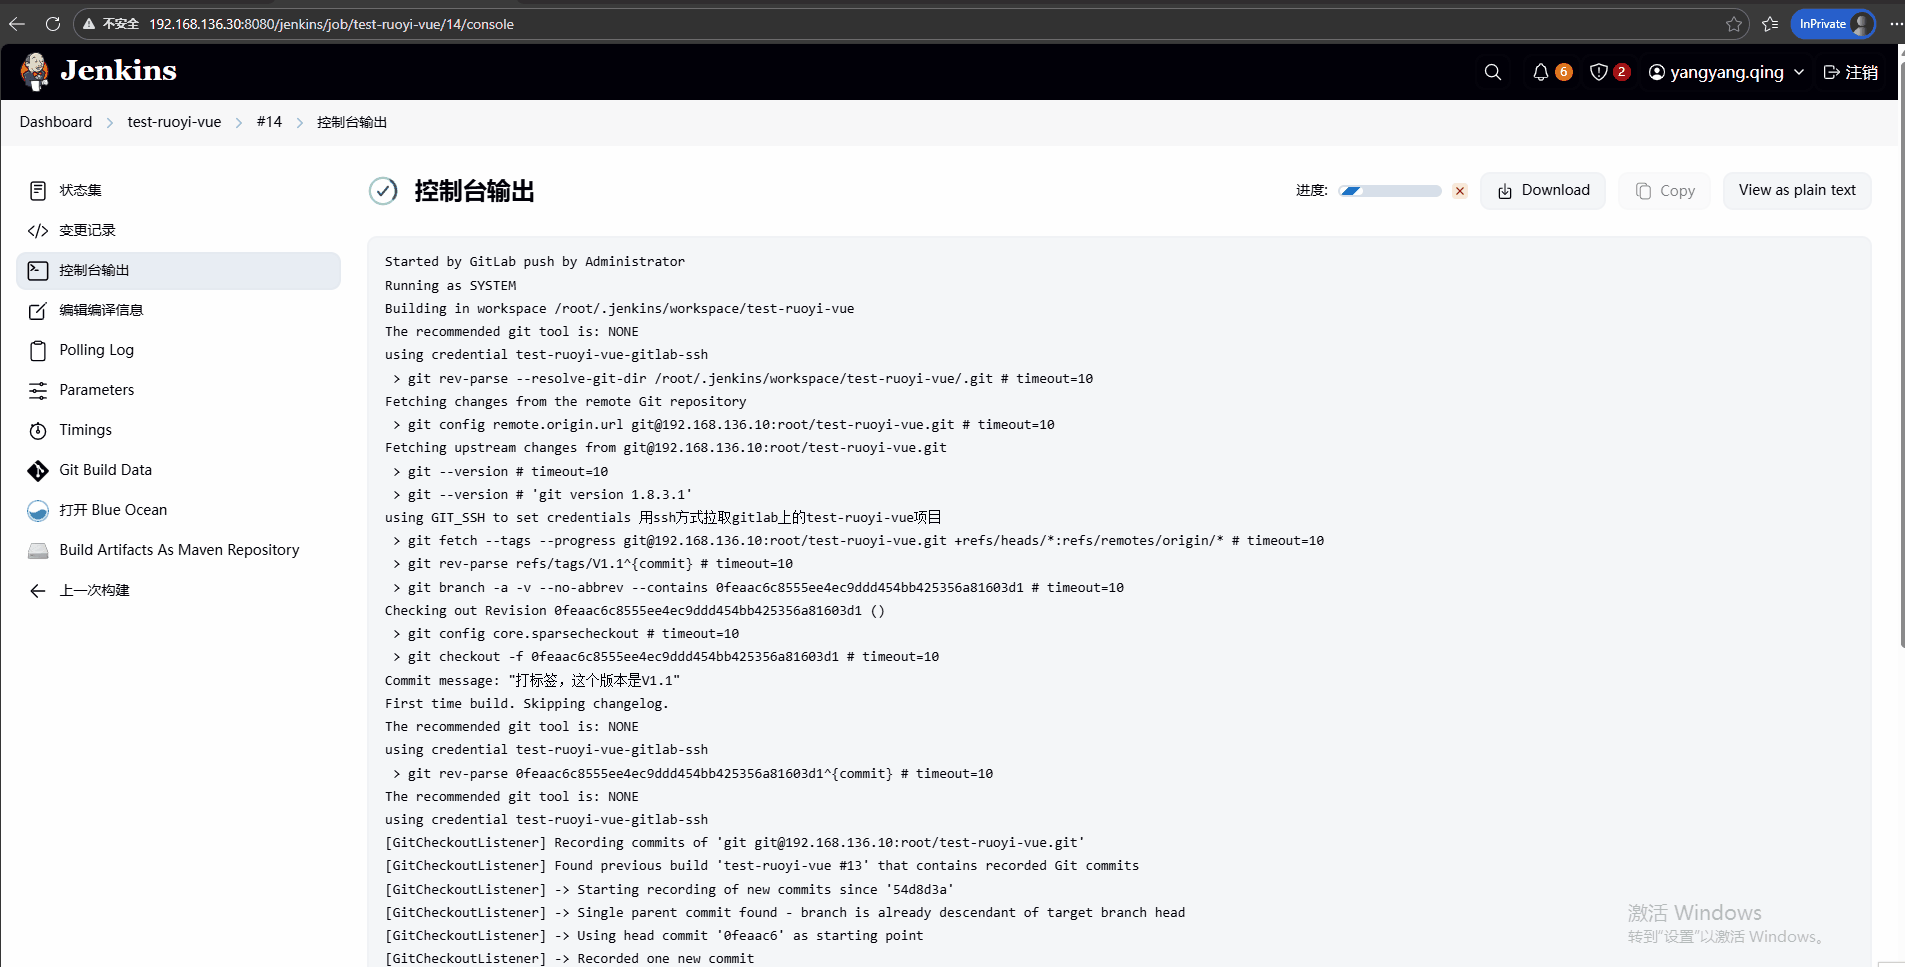Screen dimensions: 1905x967
Task: Go to Dashboard breadcrumb
Action: pyautogui.click(x=56, y=122)
